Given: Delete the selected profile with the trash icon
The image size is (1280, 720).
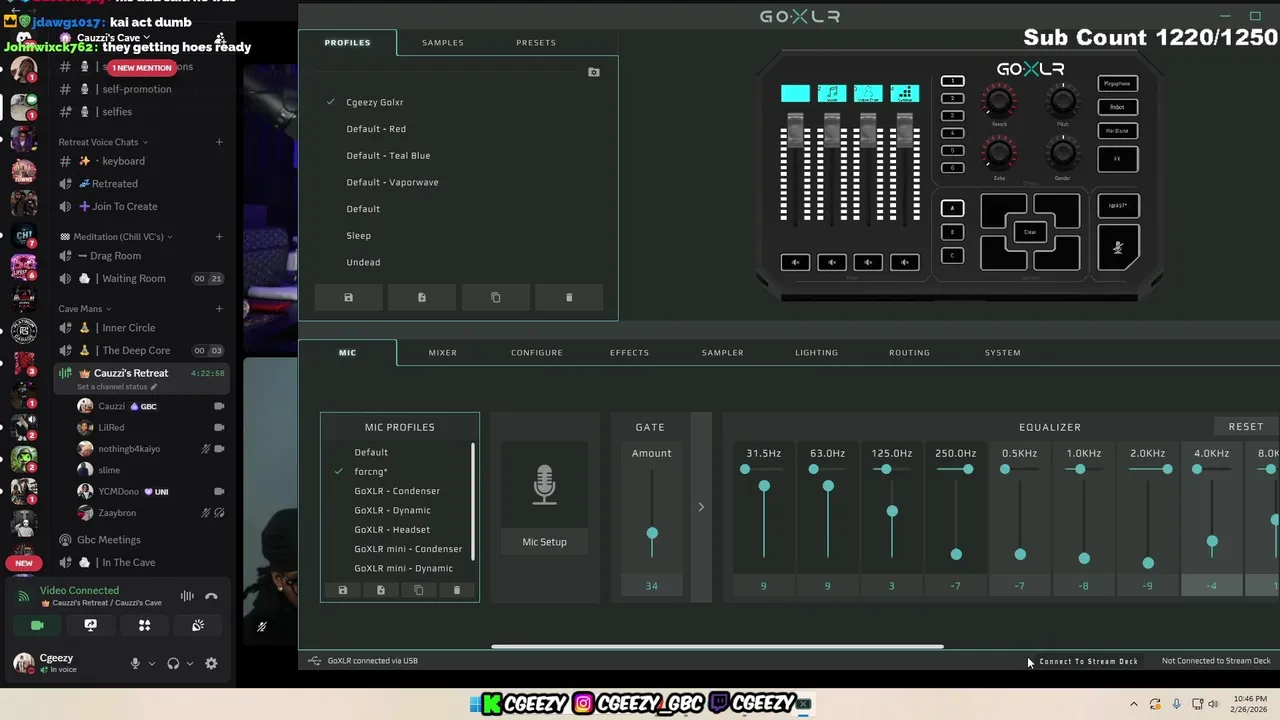Looking at the screenshot, I should pyautogui.click(x=569, y=297).
